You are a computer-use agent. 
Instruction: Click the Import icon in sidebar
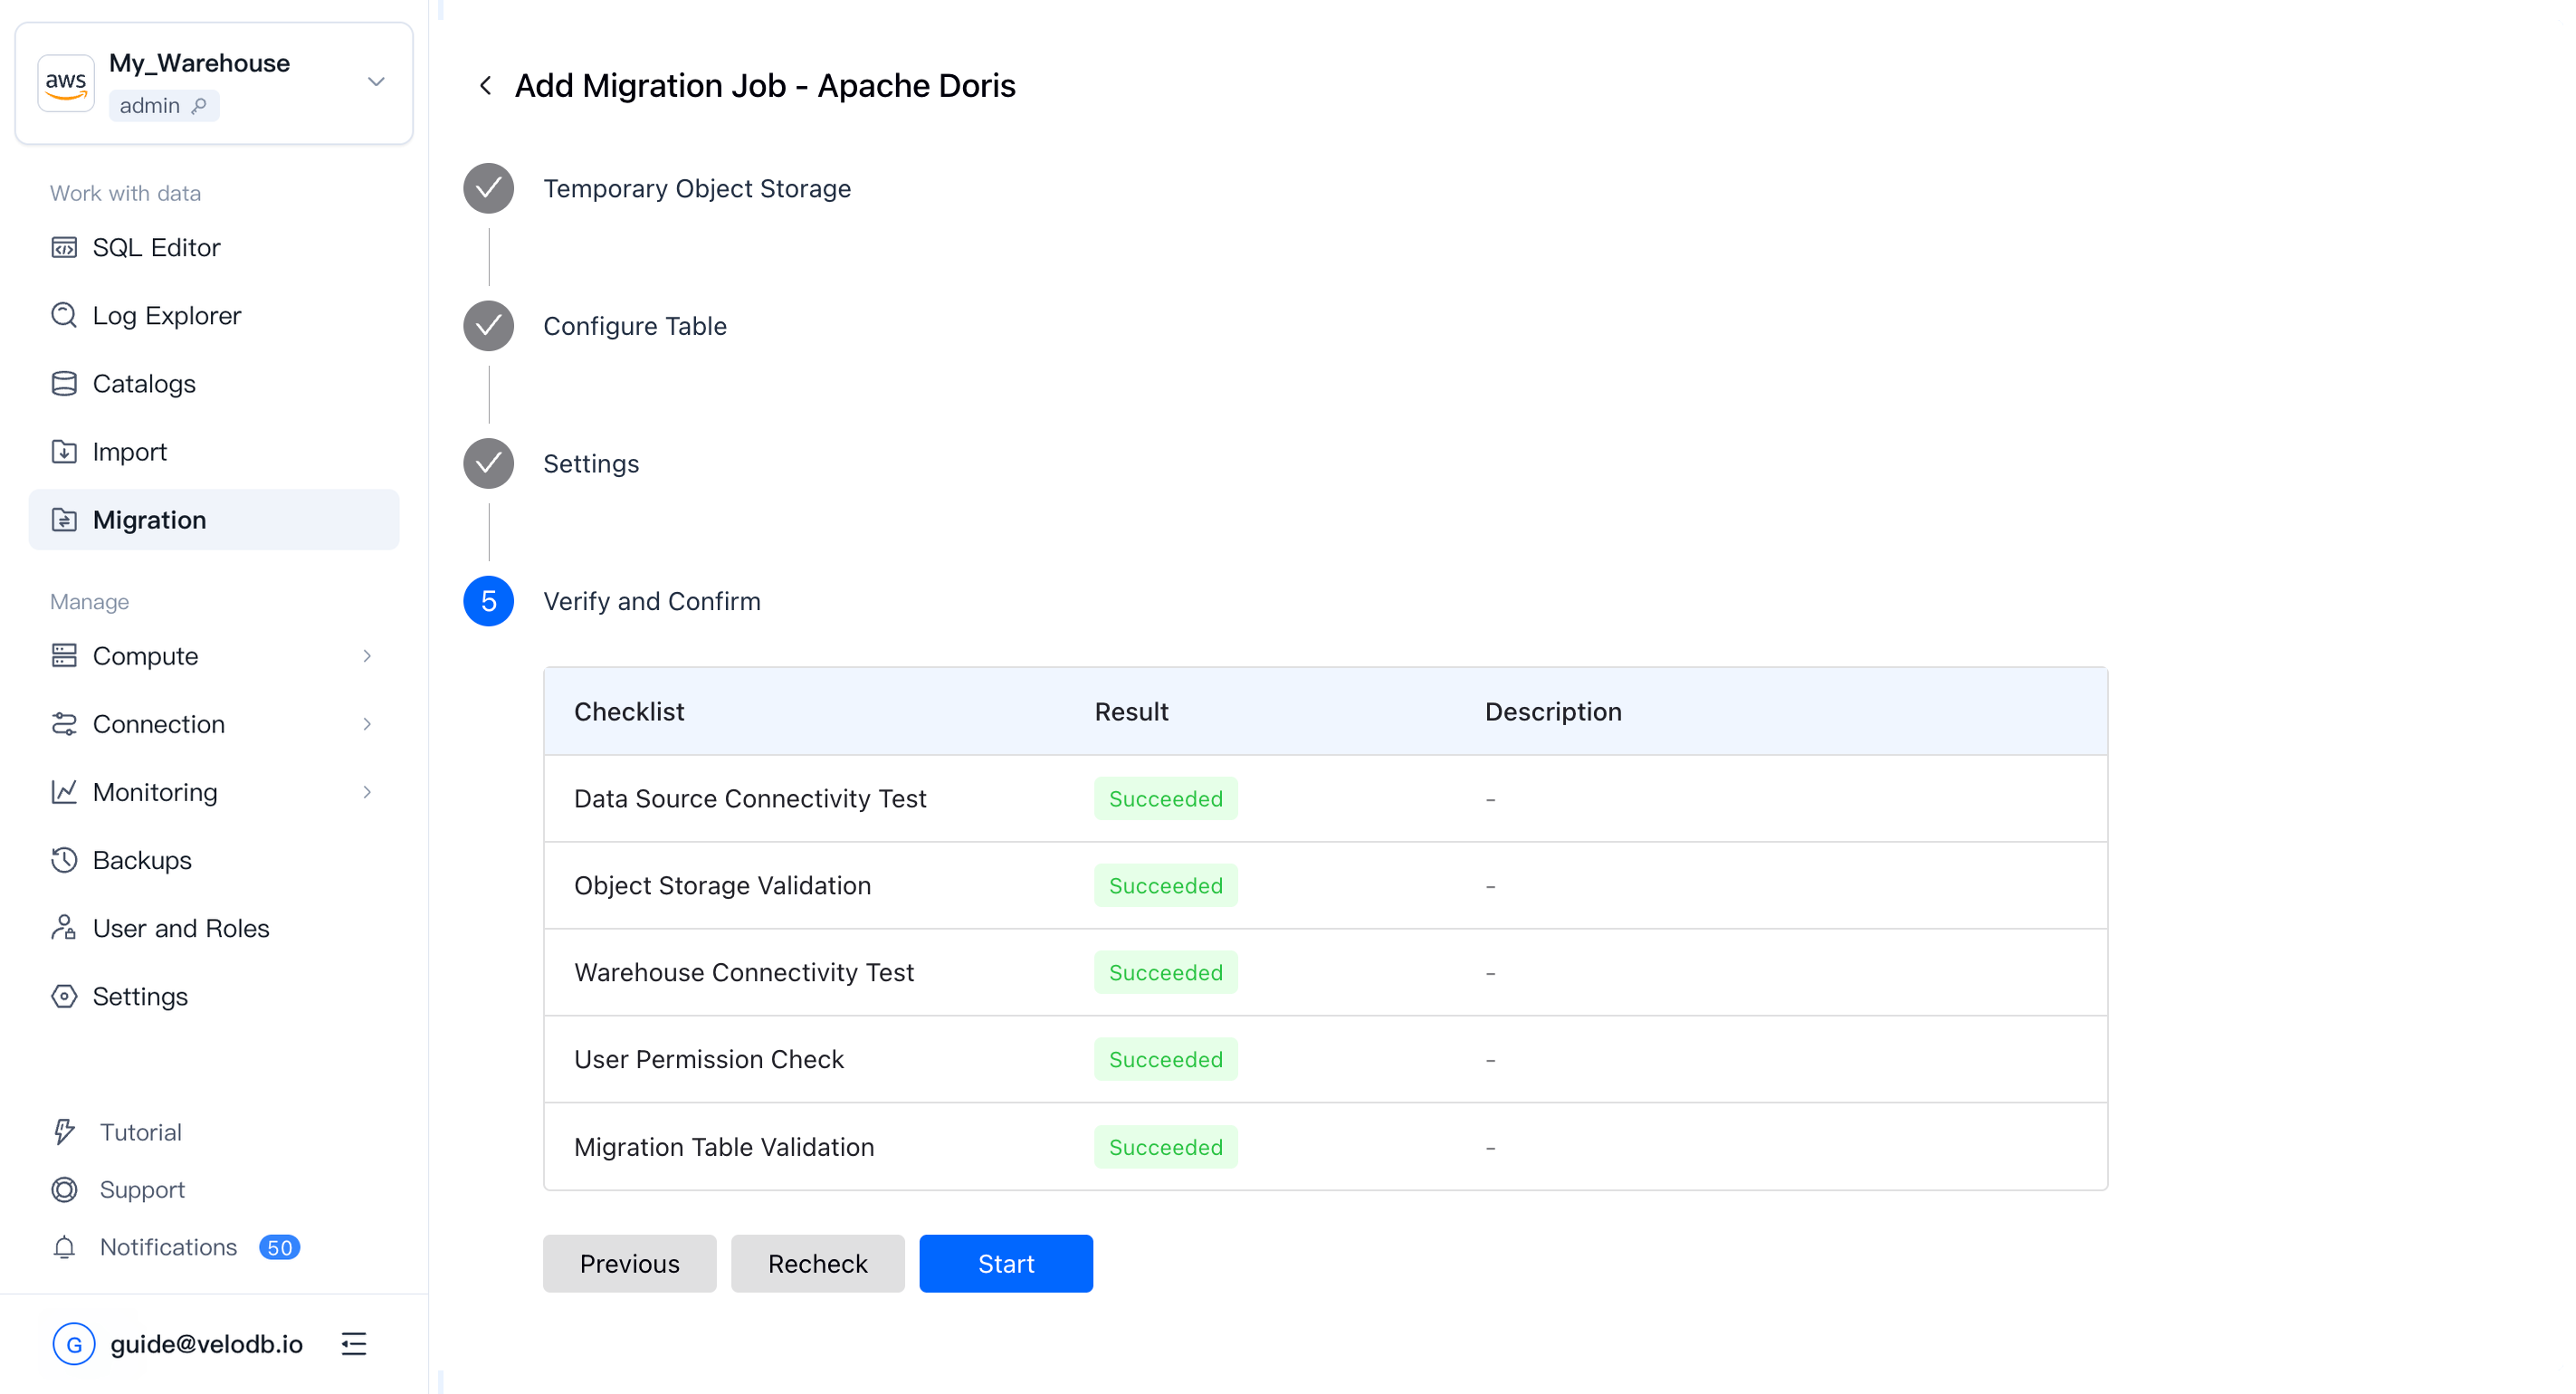pos(64,452)
